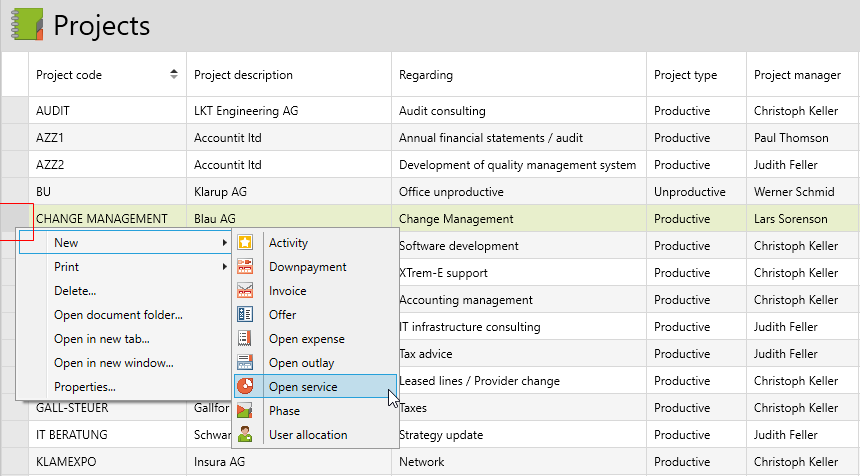Sort by Project code column arrows

(x=174, y=75)
